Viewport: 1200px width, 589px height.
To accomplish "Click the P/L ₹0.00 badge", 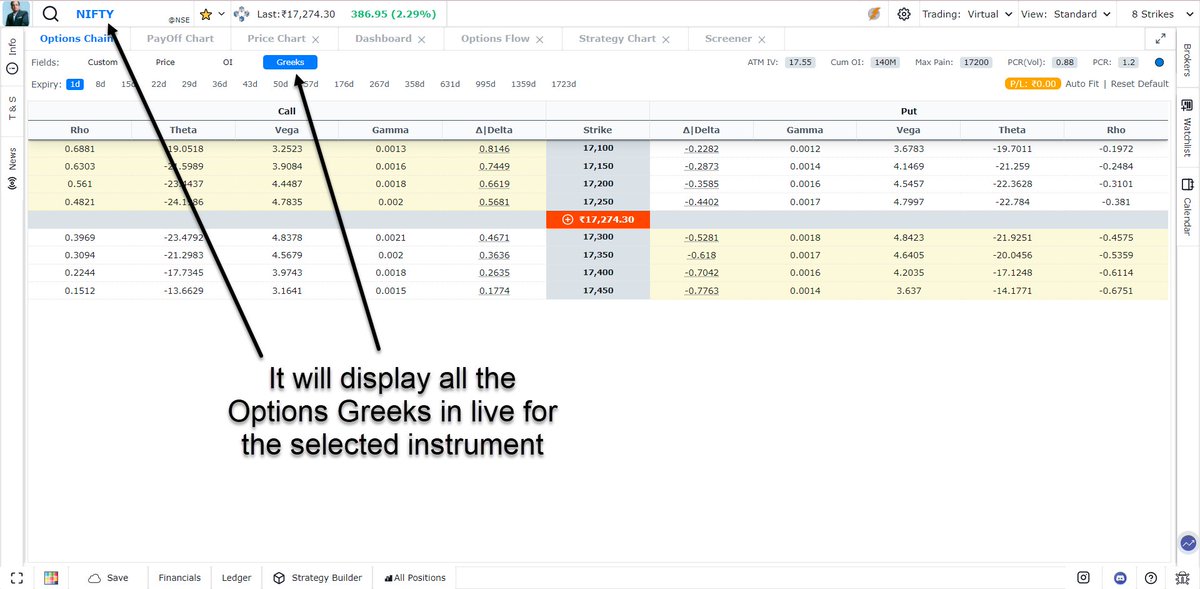I will click(1033, 84).
